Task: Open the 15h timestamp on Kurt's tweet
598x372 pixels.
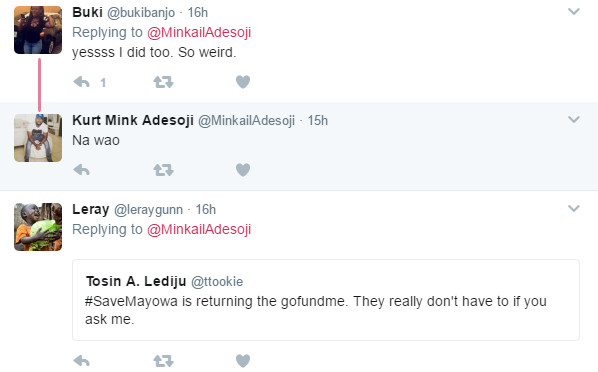Action: (x=318, y=121)
